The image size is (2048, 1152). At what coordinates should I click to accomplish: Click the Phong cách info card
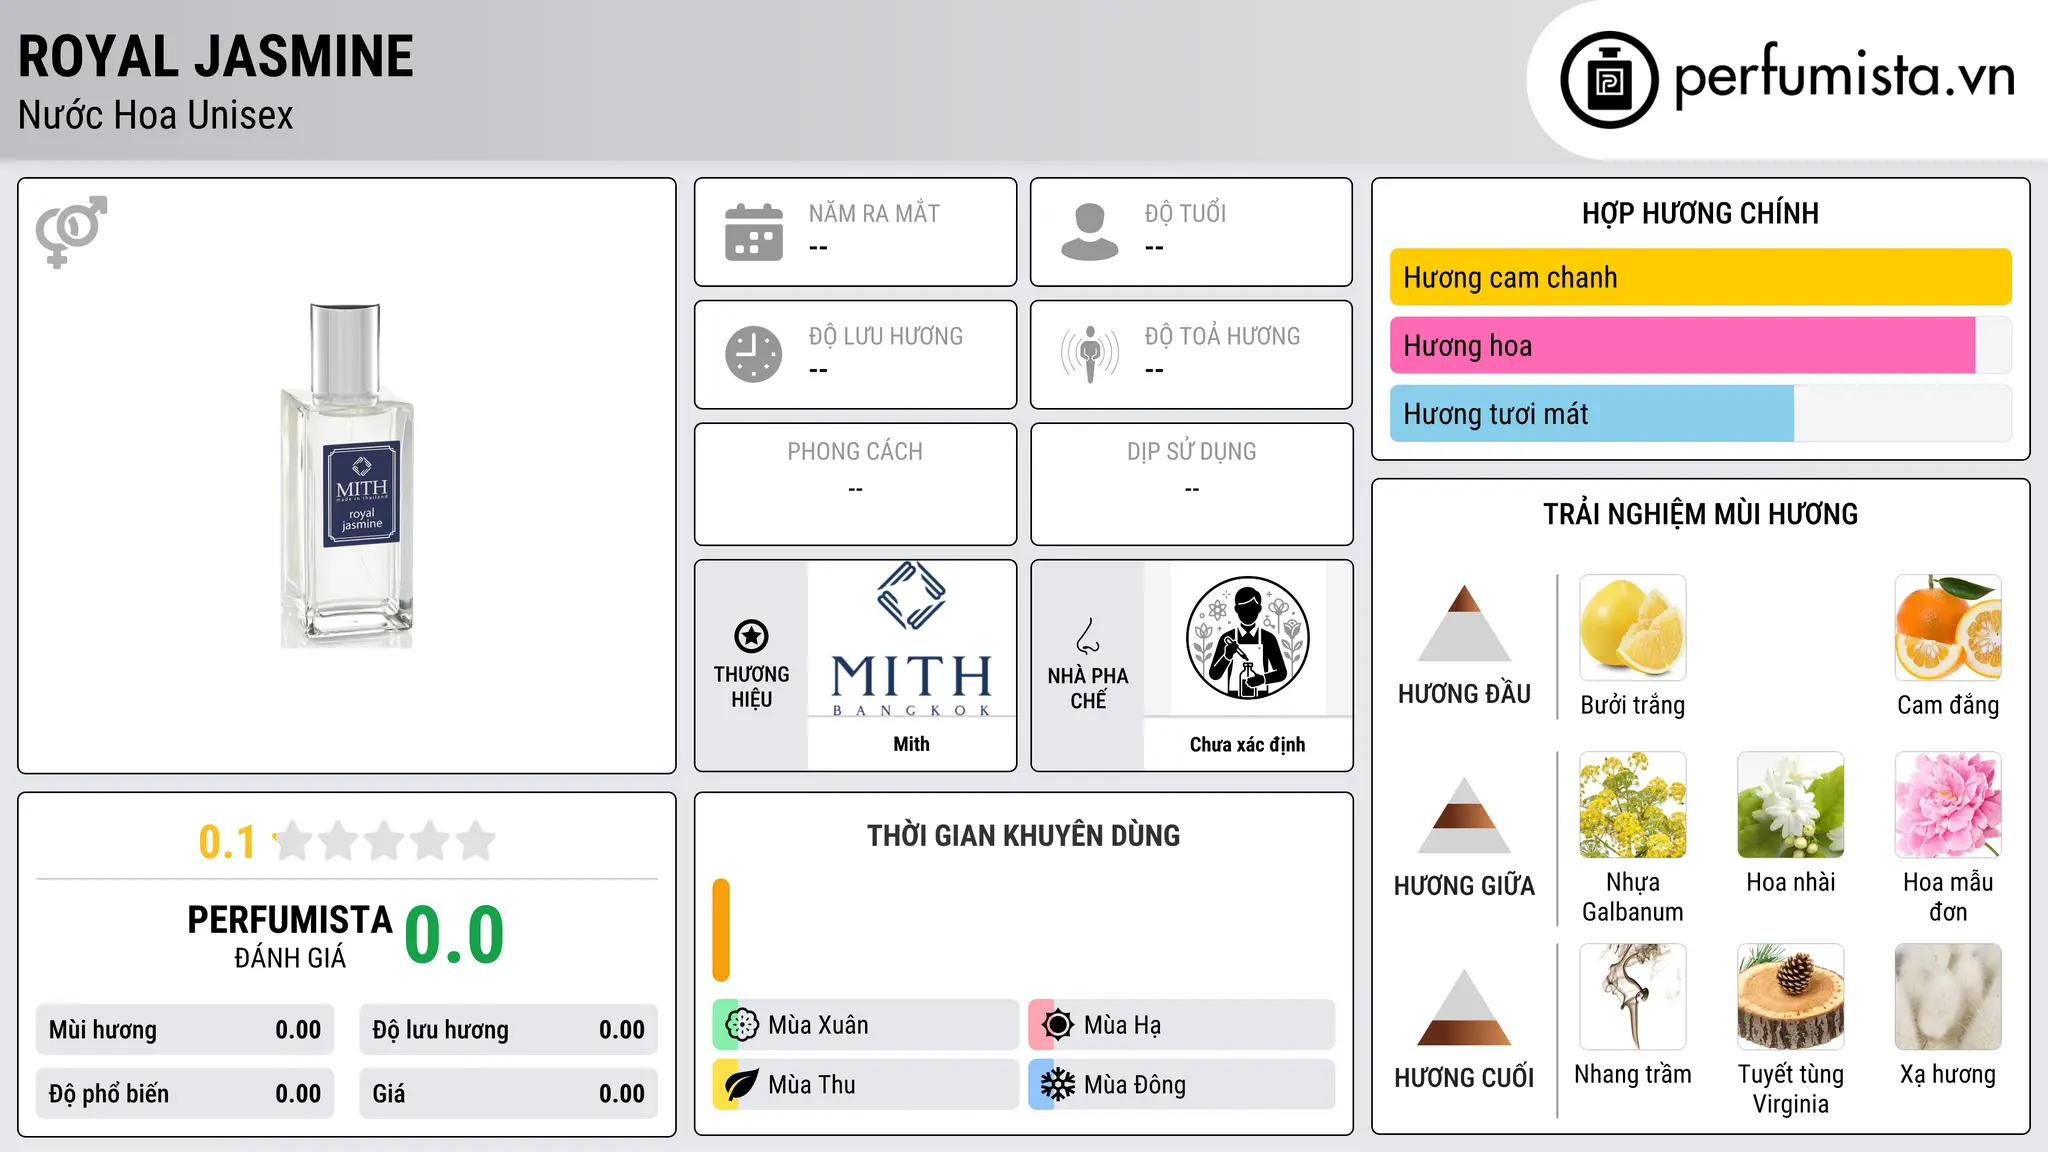855,484
